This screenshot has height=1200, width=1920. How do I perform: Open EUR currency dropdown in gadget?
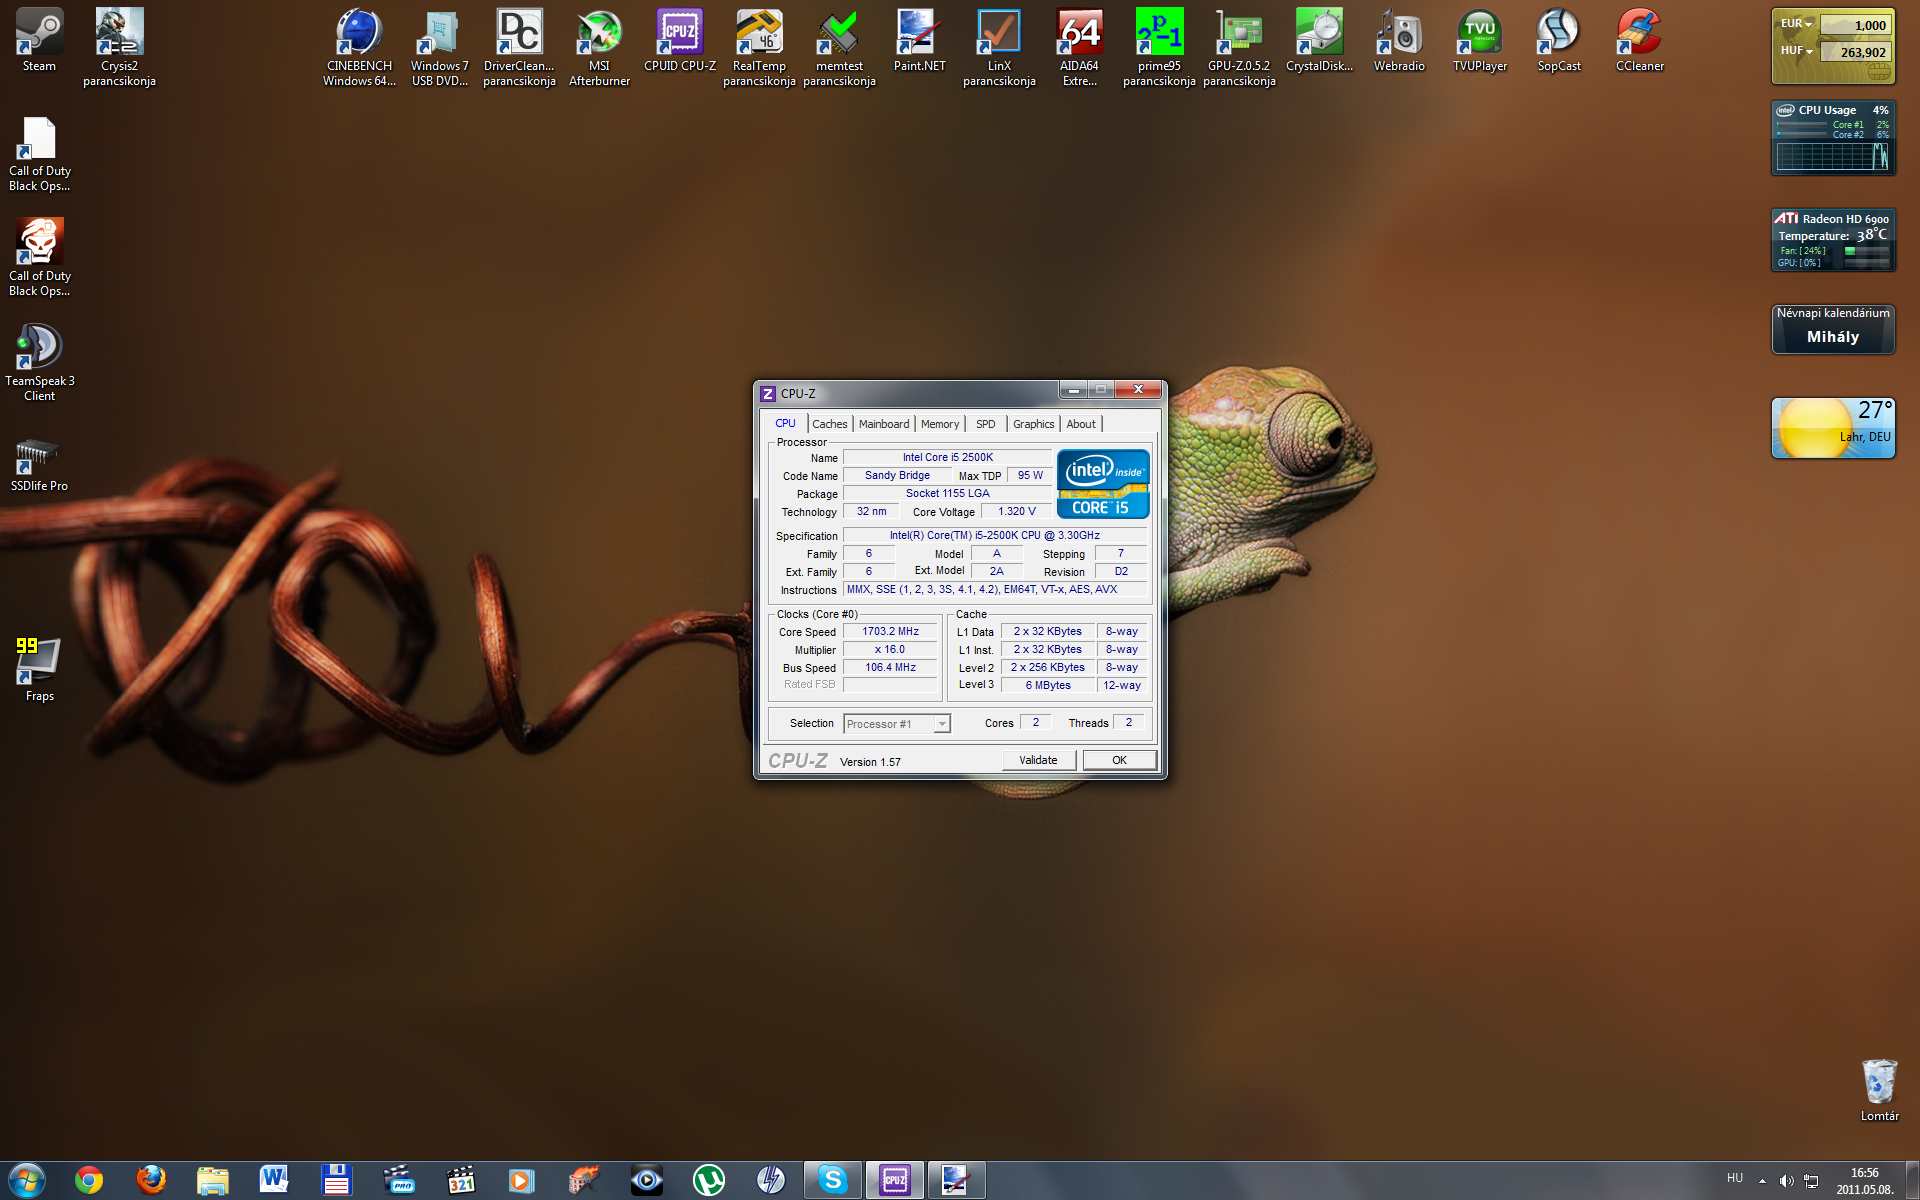[1796, 24]
